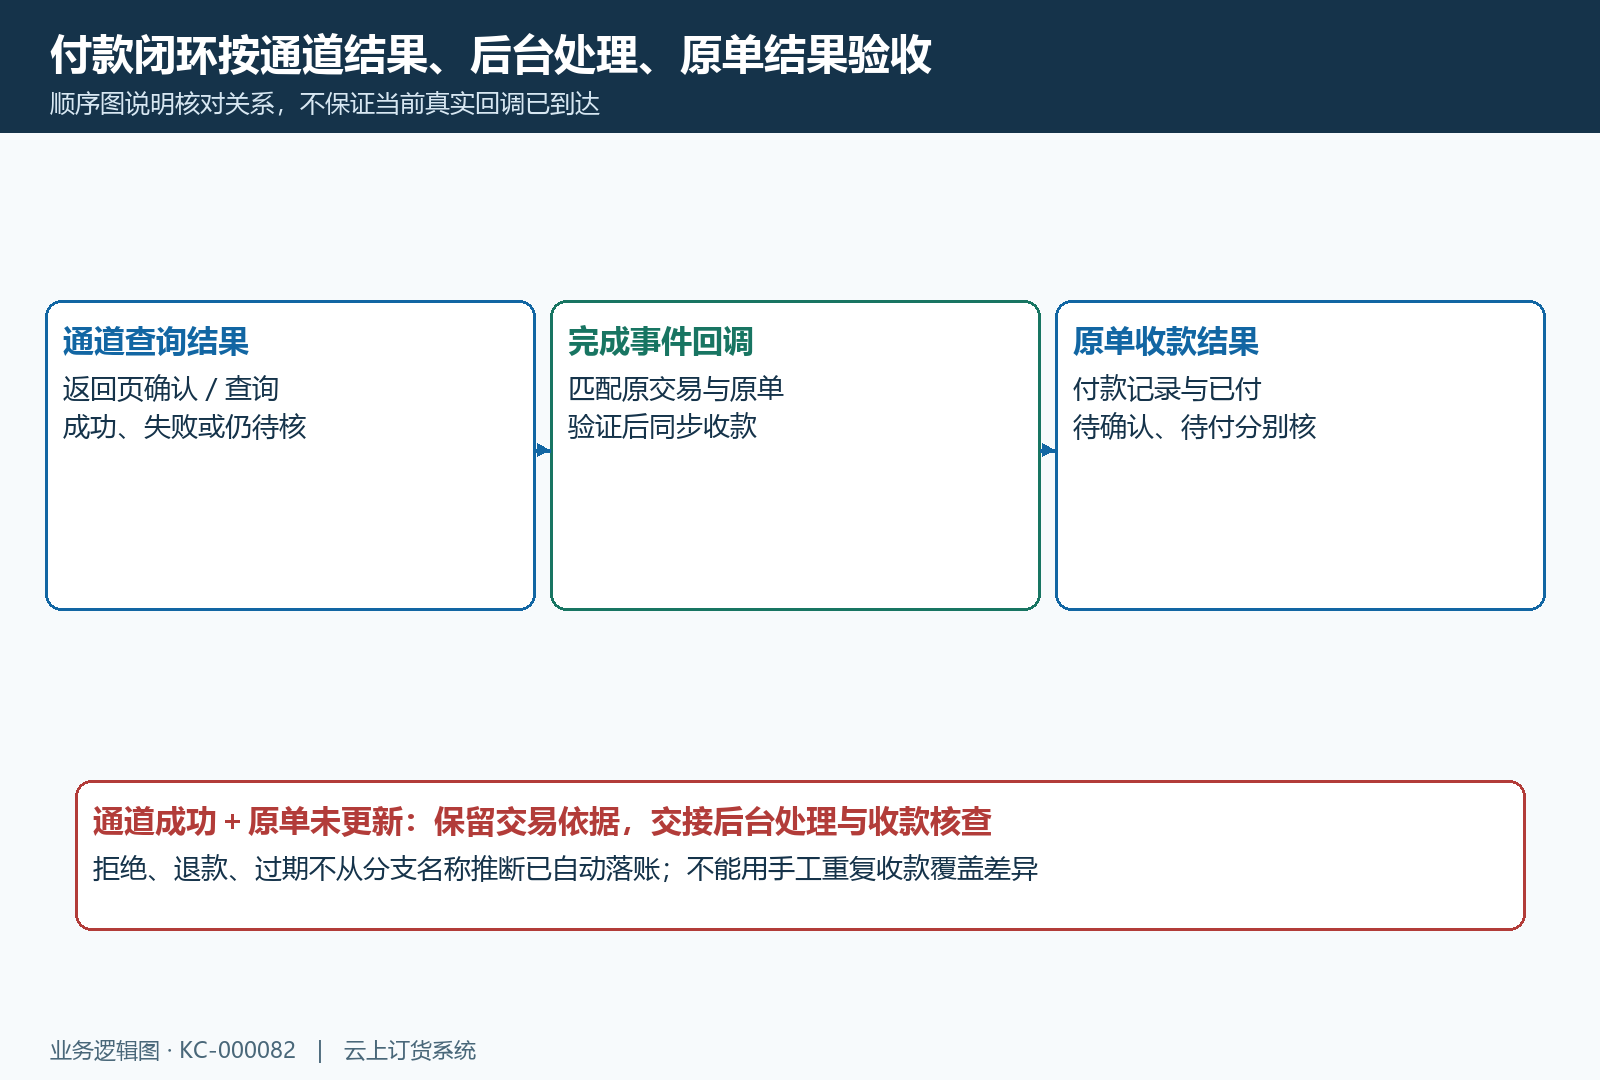The width and height of the screenshot is (1600, 1080).
Task: Click the line 验证后同步收款
Action: [663, 426]
